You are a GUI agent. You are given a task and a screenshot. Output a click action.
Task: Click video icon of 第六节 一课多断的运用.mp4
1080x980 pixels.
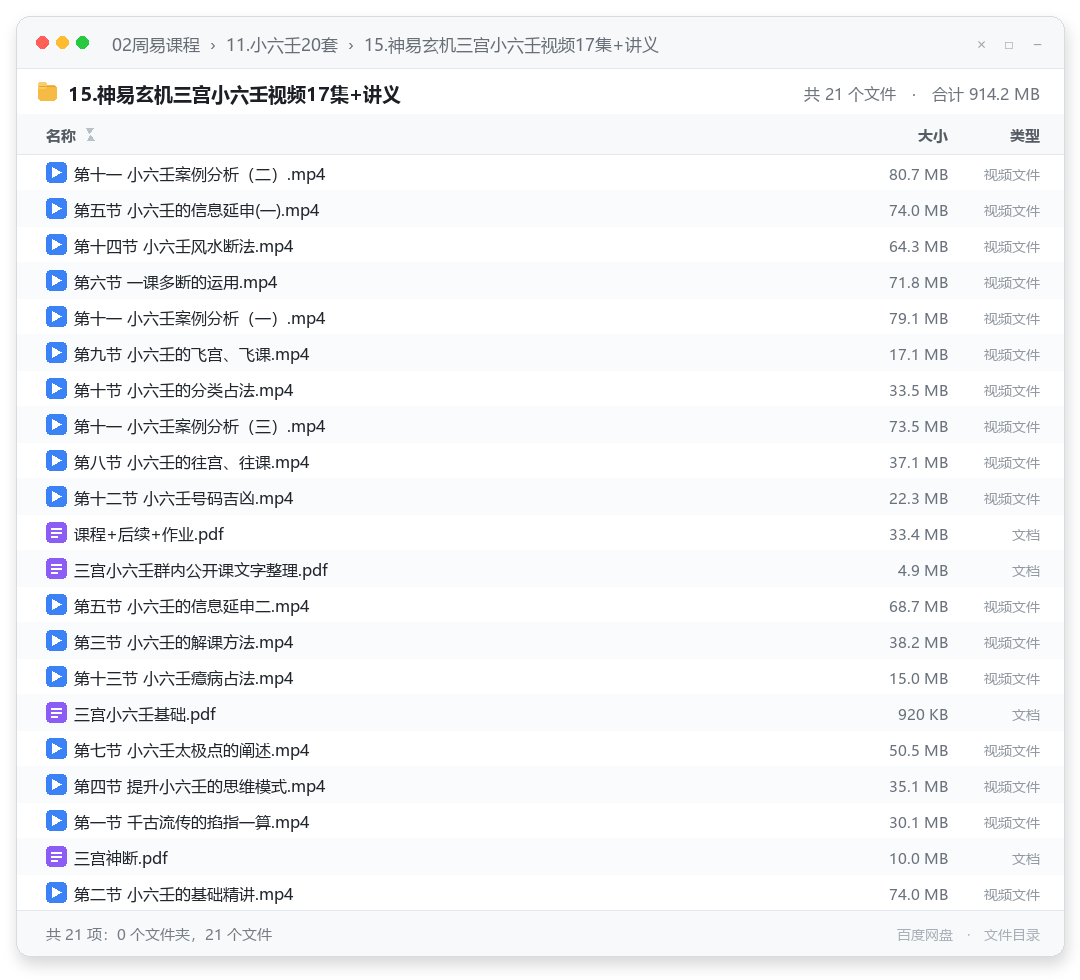56,281
